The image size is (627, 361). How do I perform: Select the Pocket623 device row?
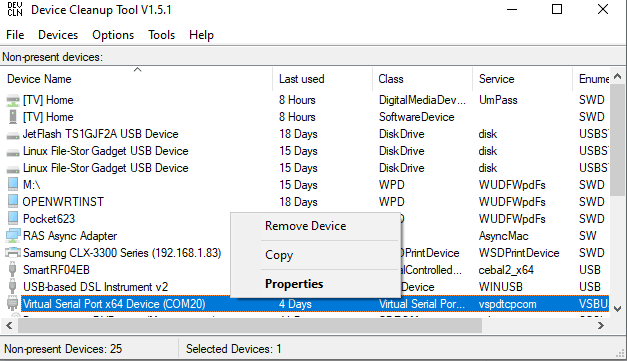pyautogui.click(x=306, y=219)
